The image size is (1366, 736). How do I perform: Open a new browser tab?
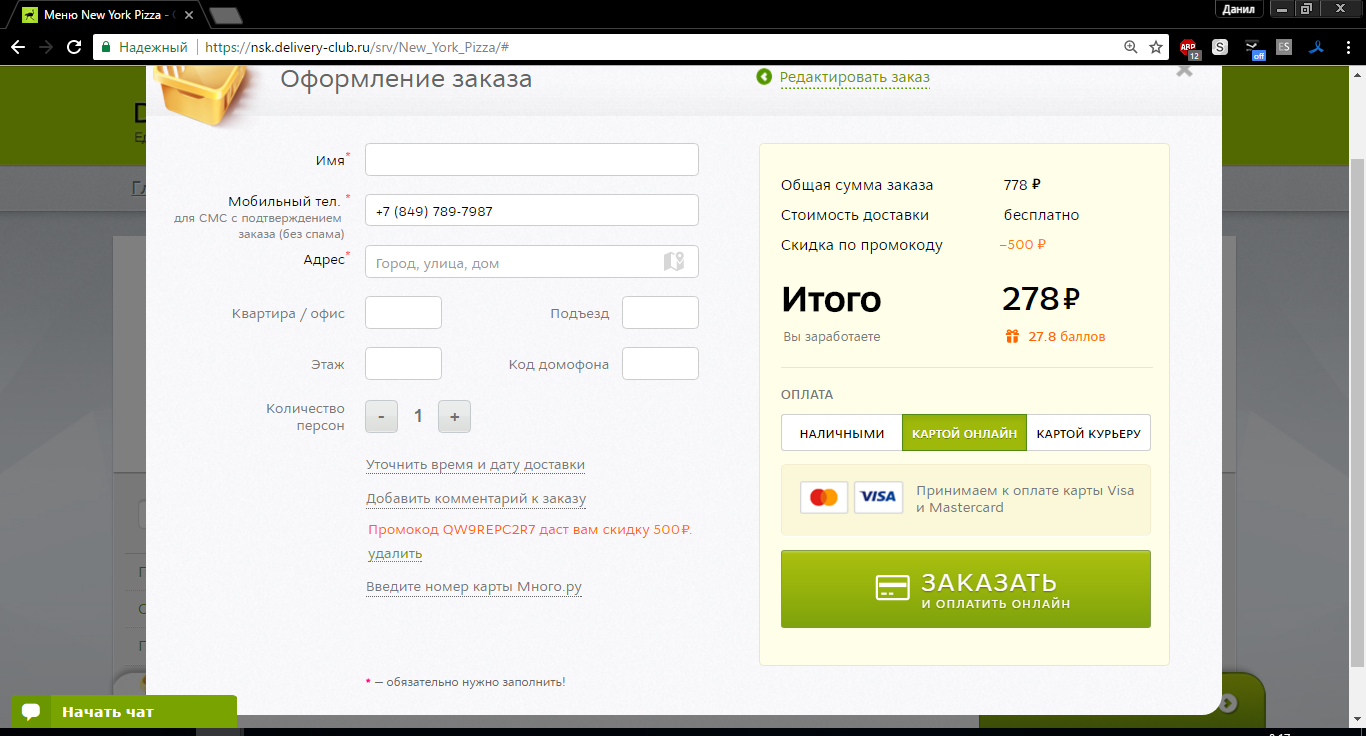click(226, 16)
